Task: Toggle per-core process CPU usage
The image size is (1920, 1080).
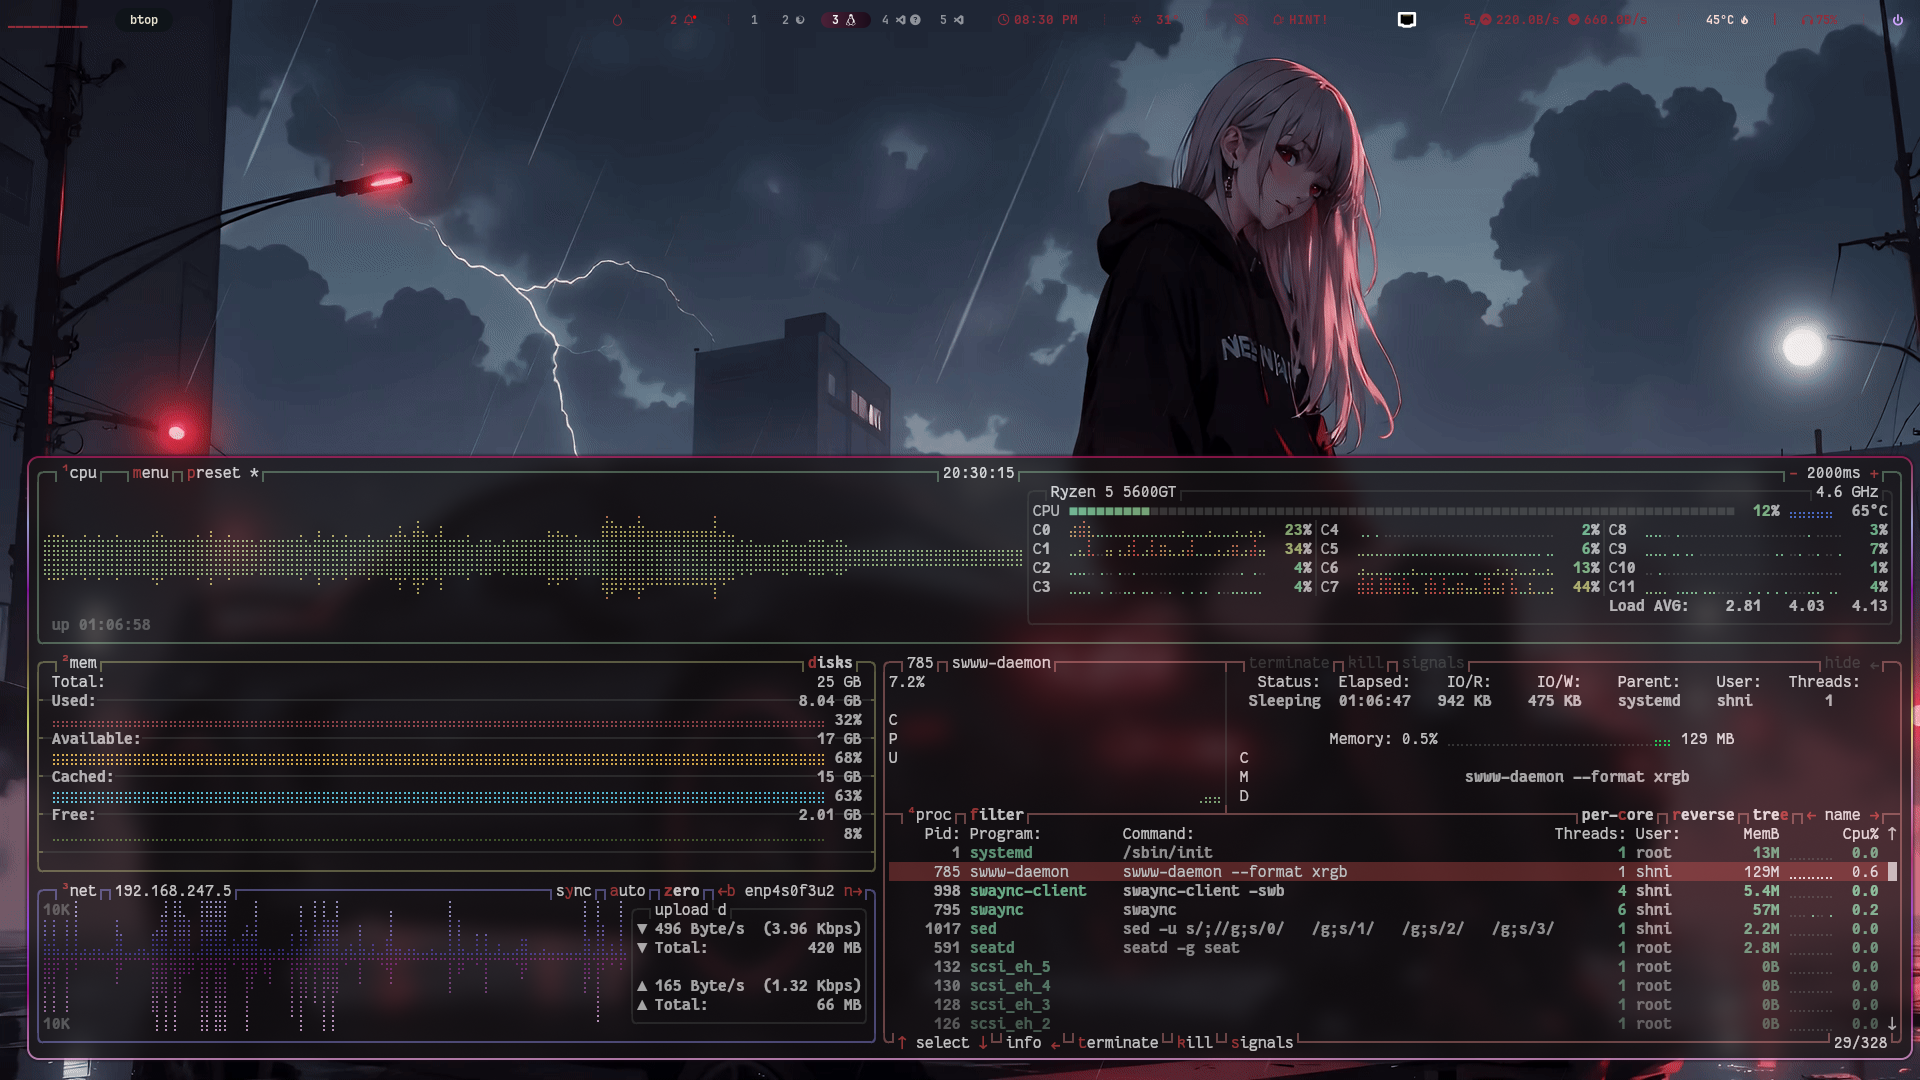Action: [x=1616, y=815]
